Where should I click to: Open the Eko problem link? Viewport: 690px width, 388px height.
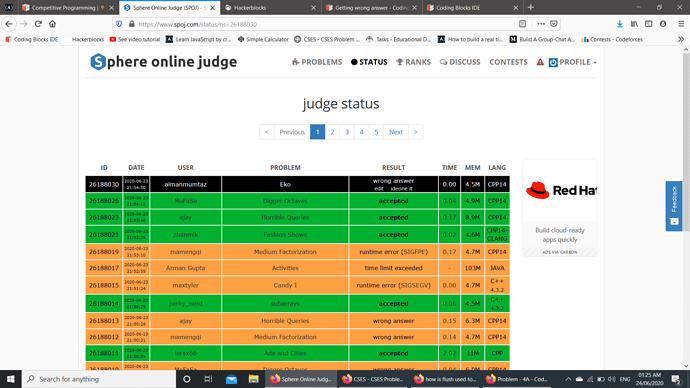[x=285, y=184]
